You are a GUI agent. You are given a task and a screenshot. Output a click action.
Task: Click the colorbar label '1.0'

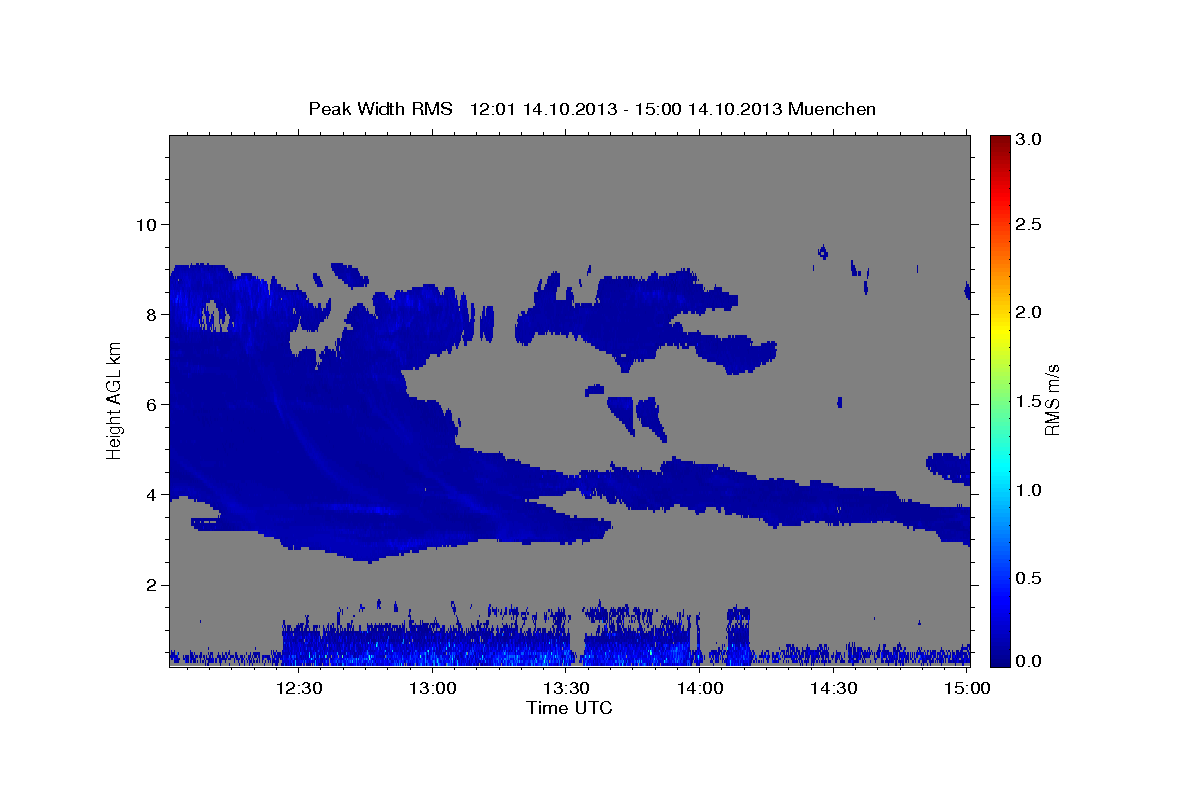click(x=1030, y=490)
